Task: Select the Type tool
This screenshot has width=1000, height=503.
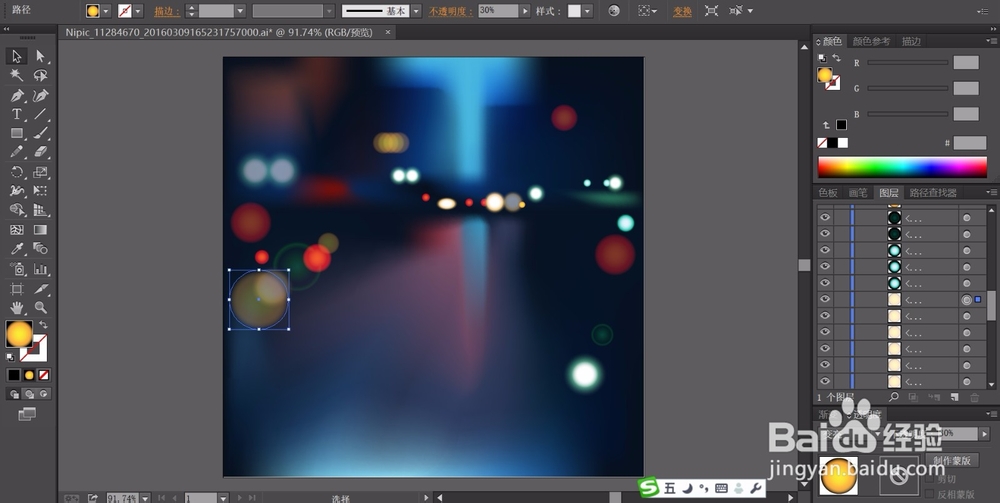Action: tap(17, 115)
